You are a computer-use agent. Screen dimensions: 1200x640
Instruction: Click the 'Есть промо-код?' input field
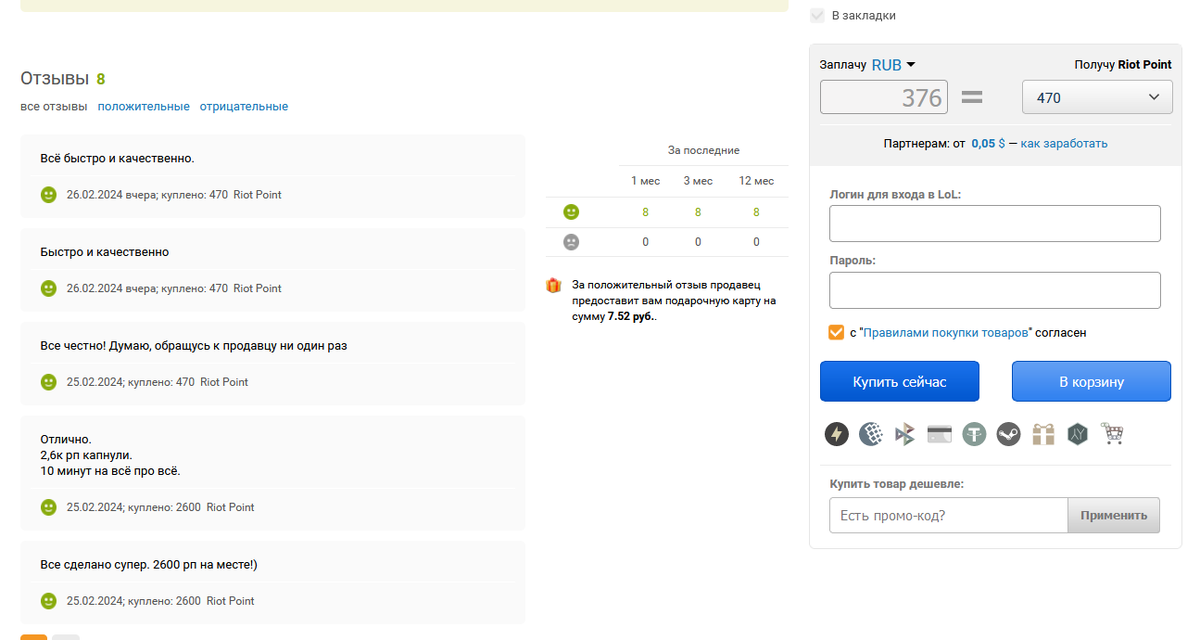pos(949,515)
